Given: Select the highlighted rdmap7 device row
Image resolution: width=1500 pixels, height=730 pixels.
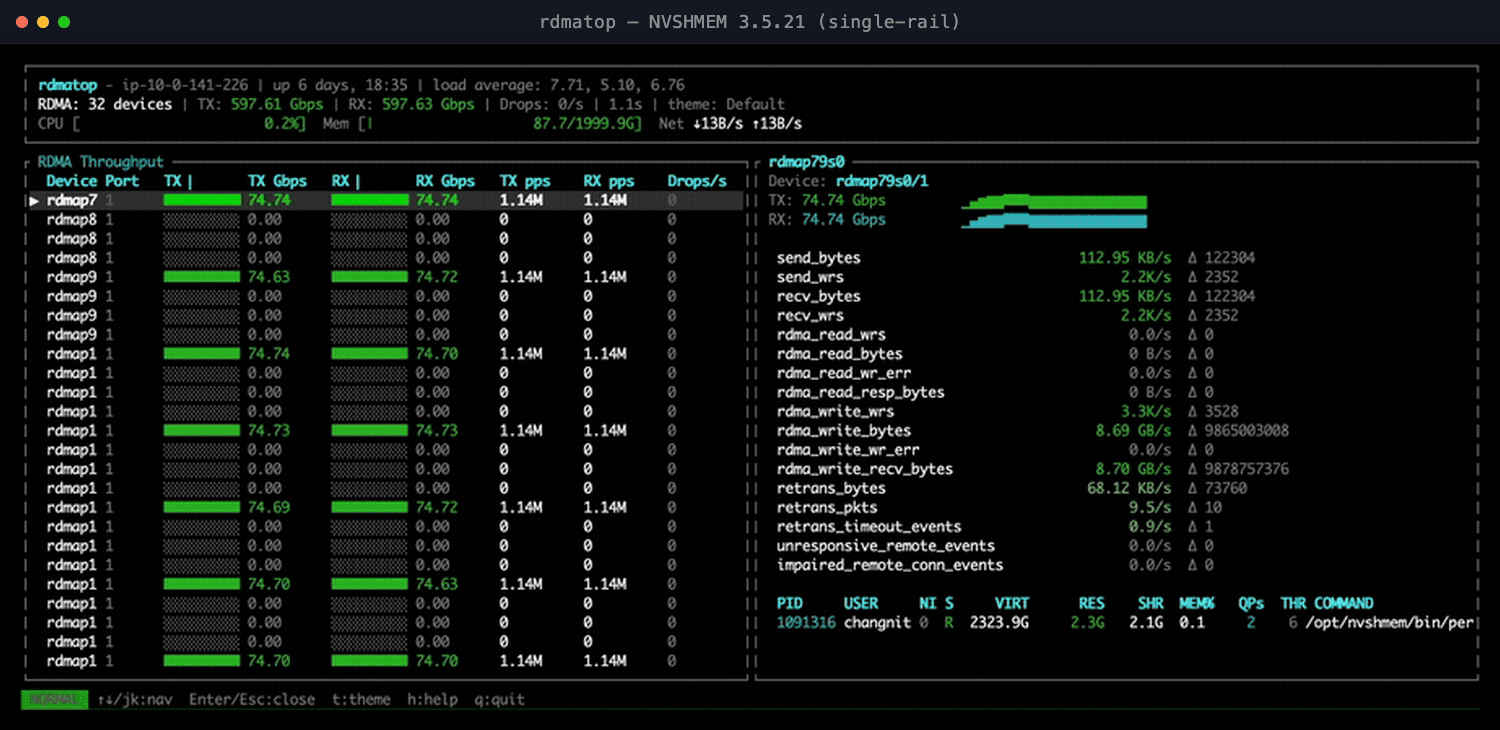Looking at the screenshot, I should click(385, 200).
